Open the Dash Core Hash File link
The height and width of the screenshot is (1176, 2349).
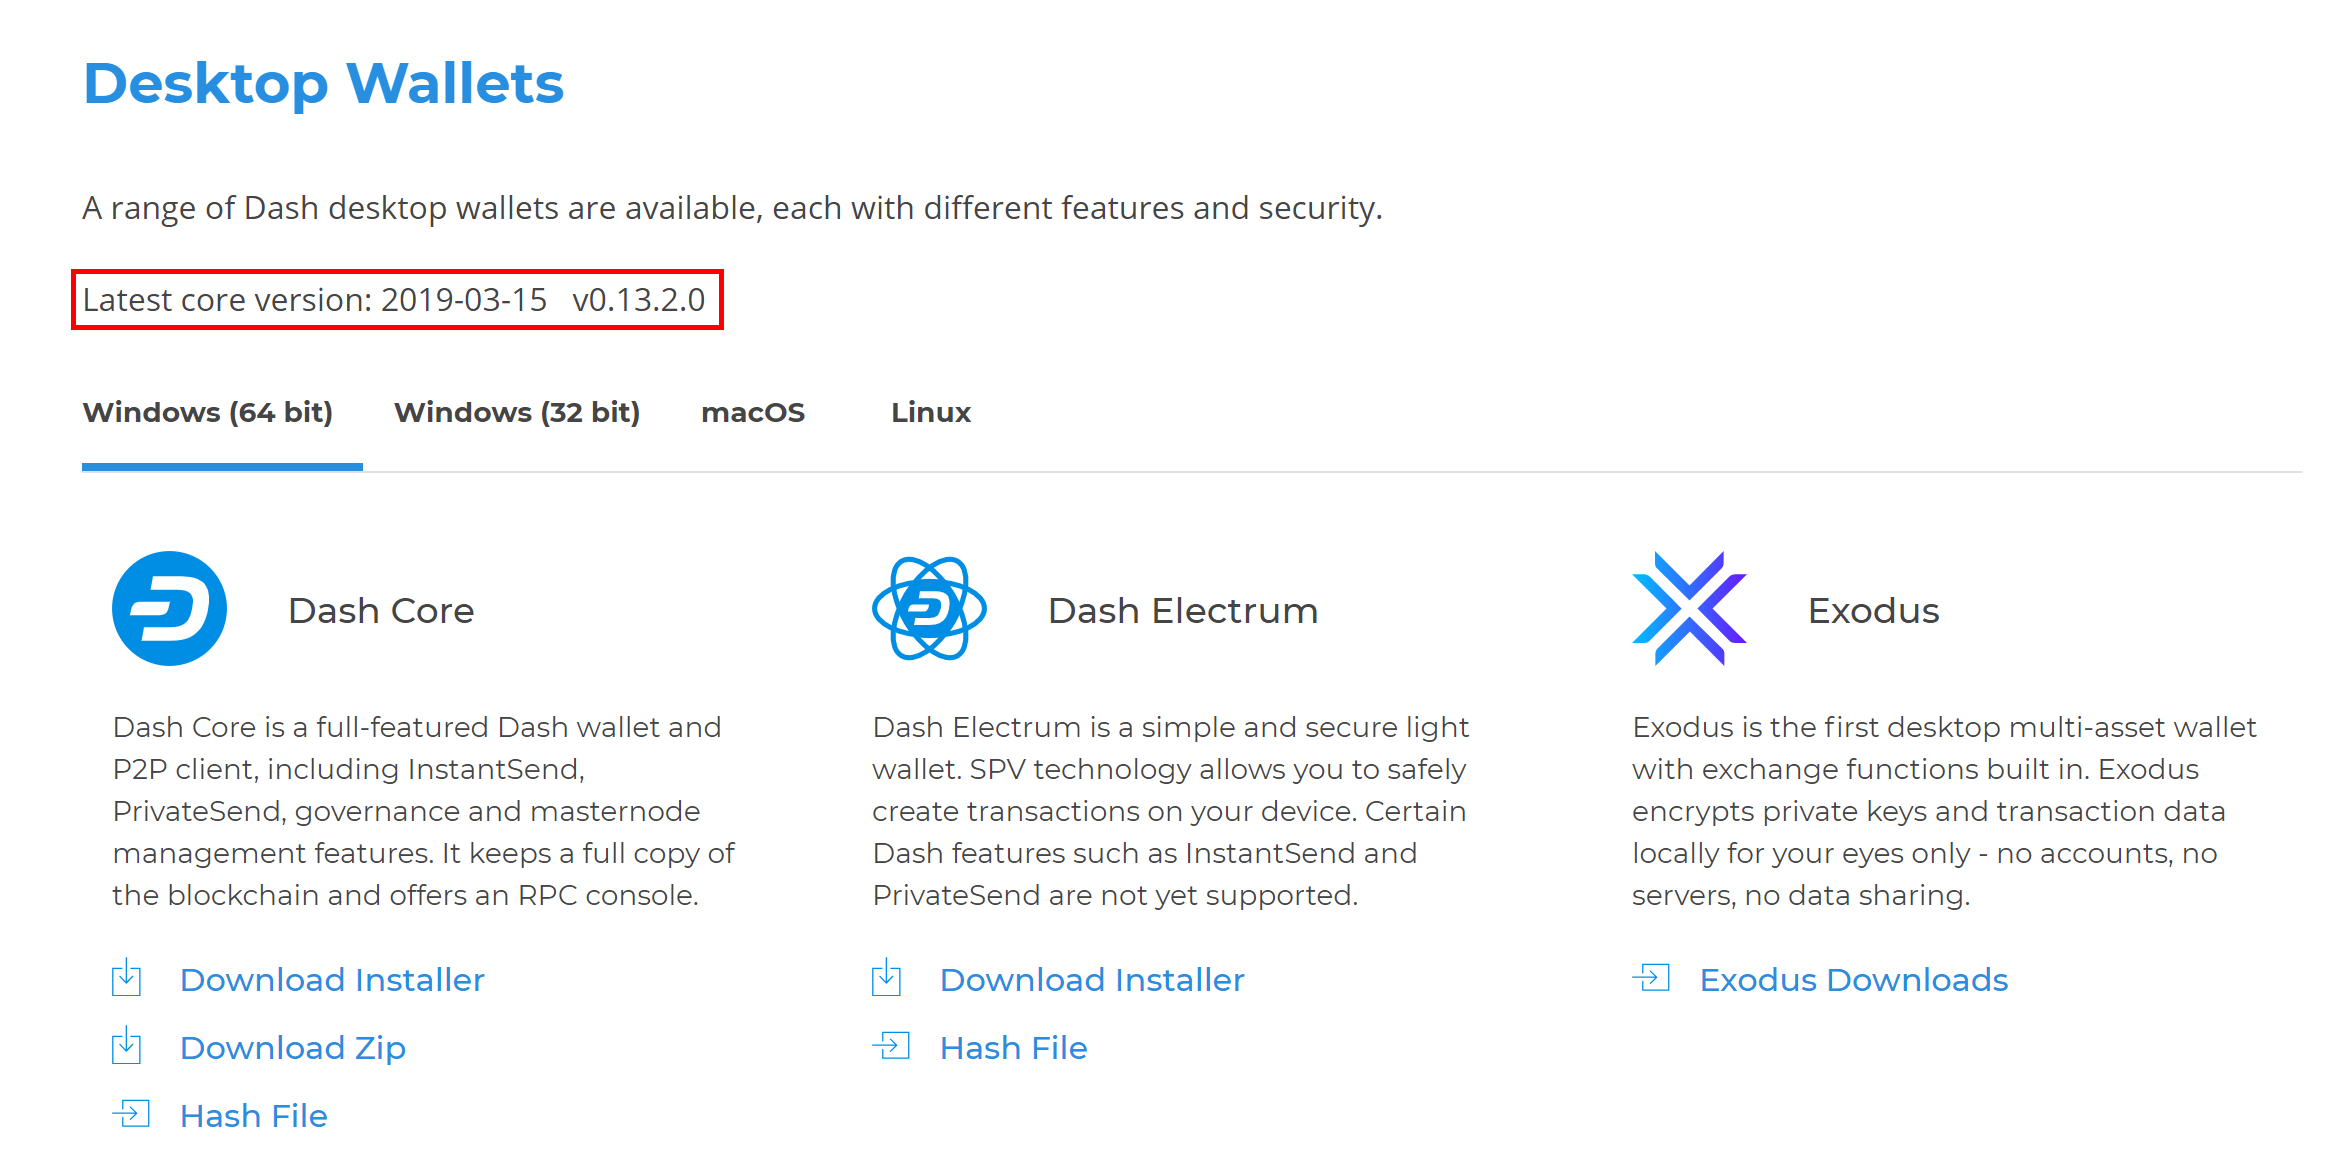pyautogui.click(x=254, y=1116)
